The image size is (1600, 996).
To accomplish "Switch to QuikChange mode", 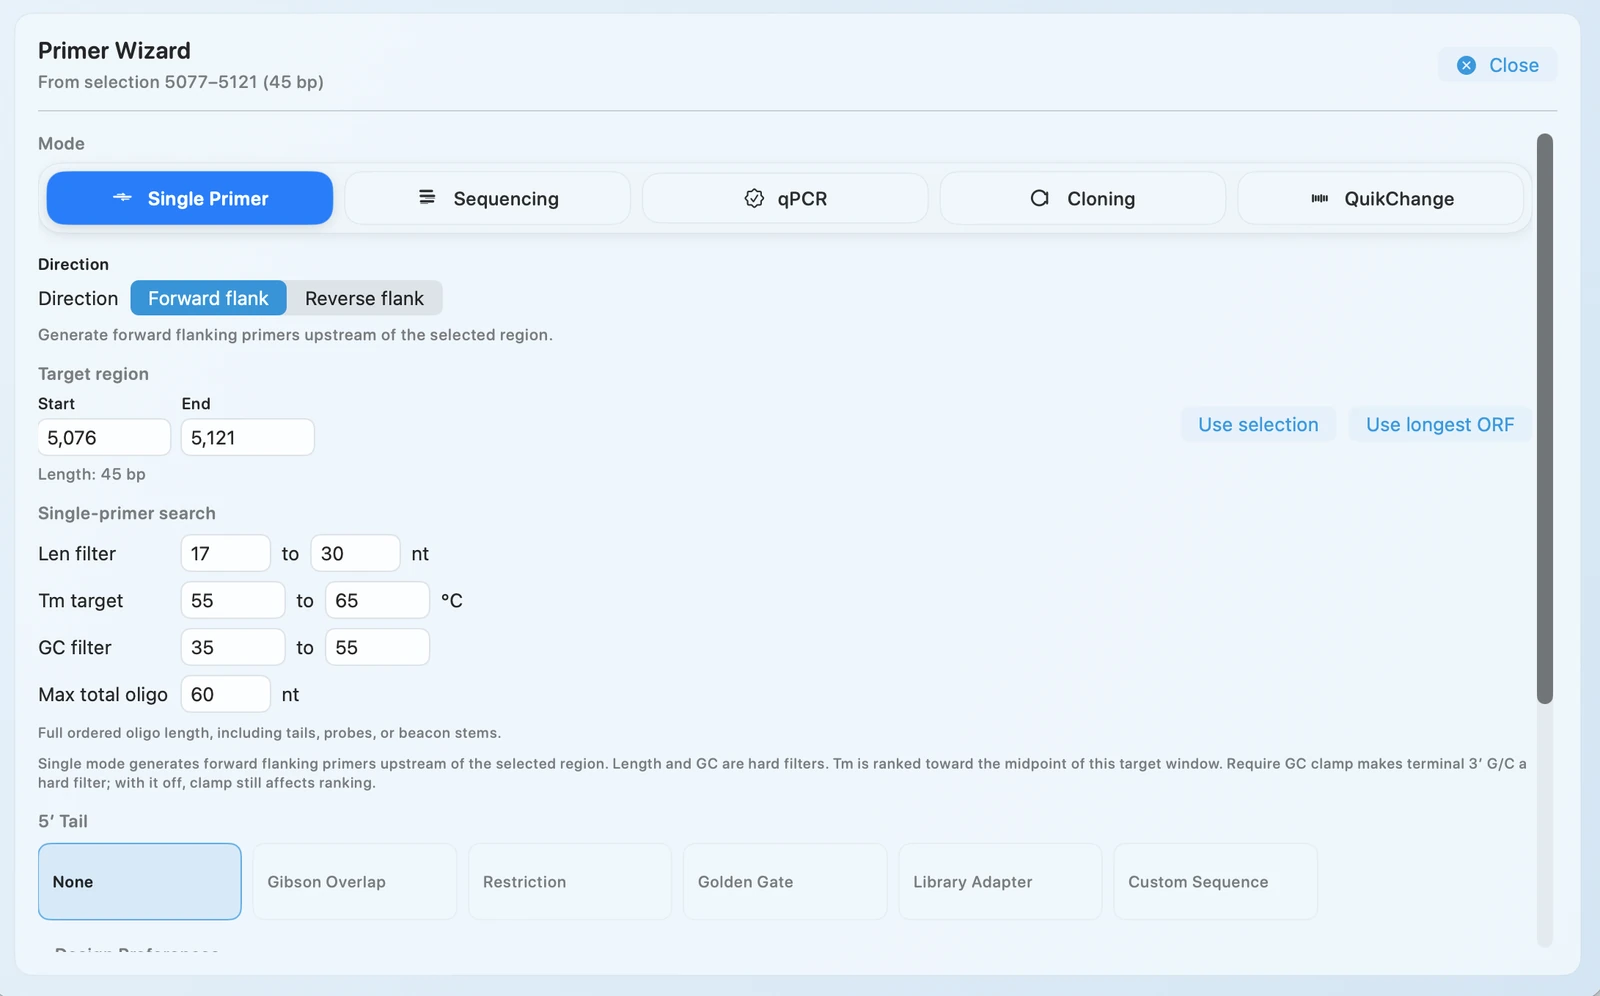I will click(x=1381, y=198).
